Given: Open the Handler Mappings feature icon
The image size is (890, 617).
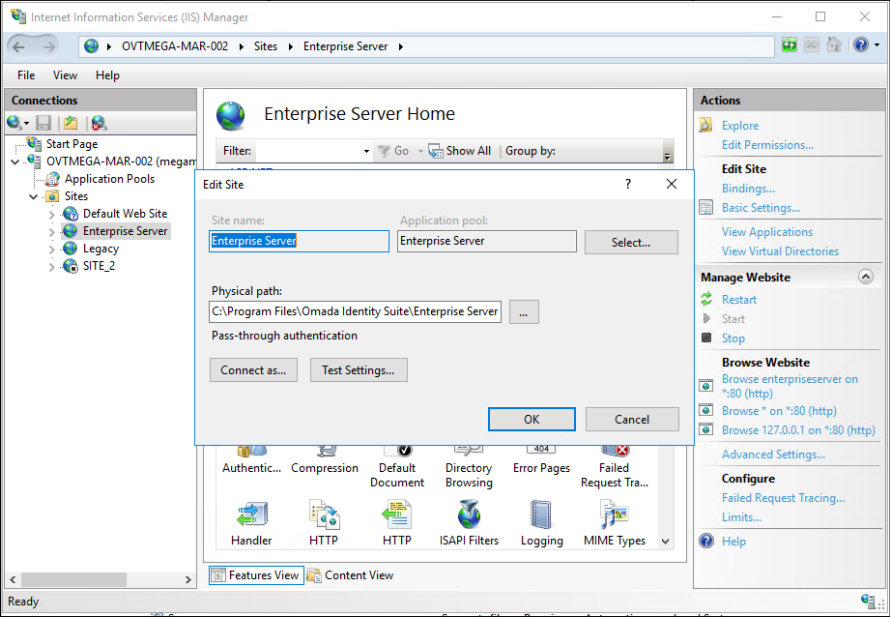Looking at the screenshot, I should point(251,515).
